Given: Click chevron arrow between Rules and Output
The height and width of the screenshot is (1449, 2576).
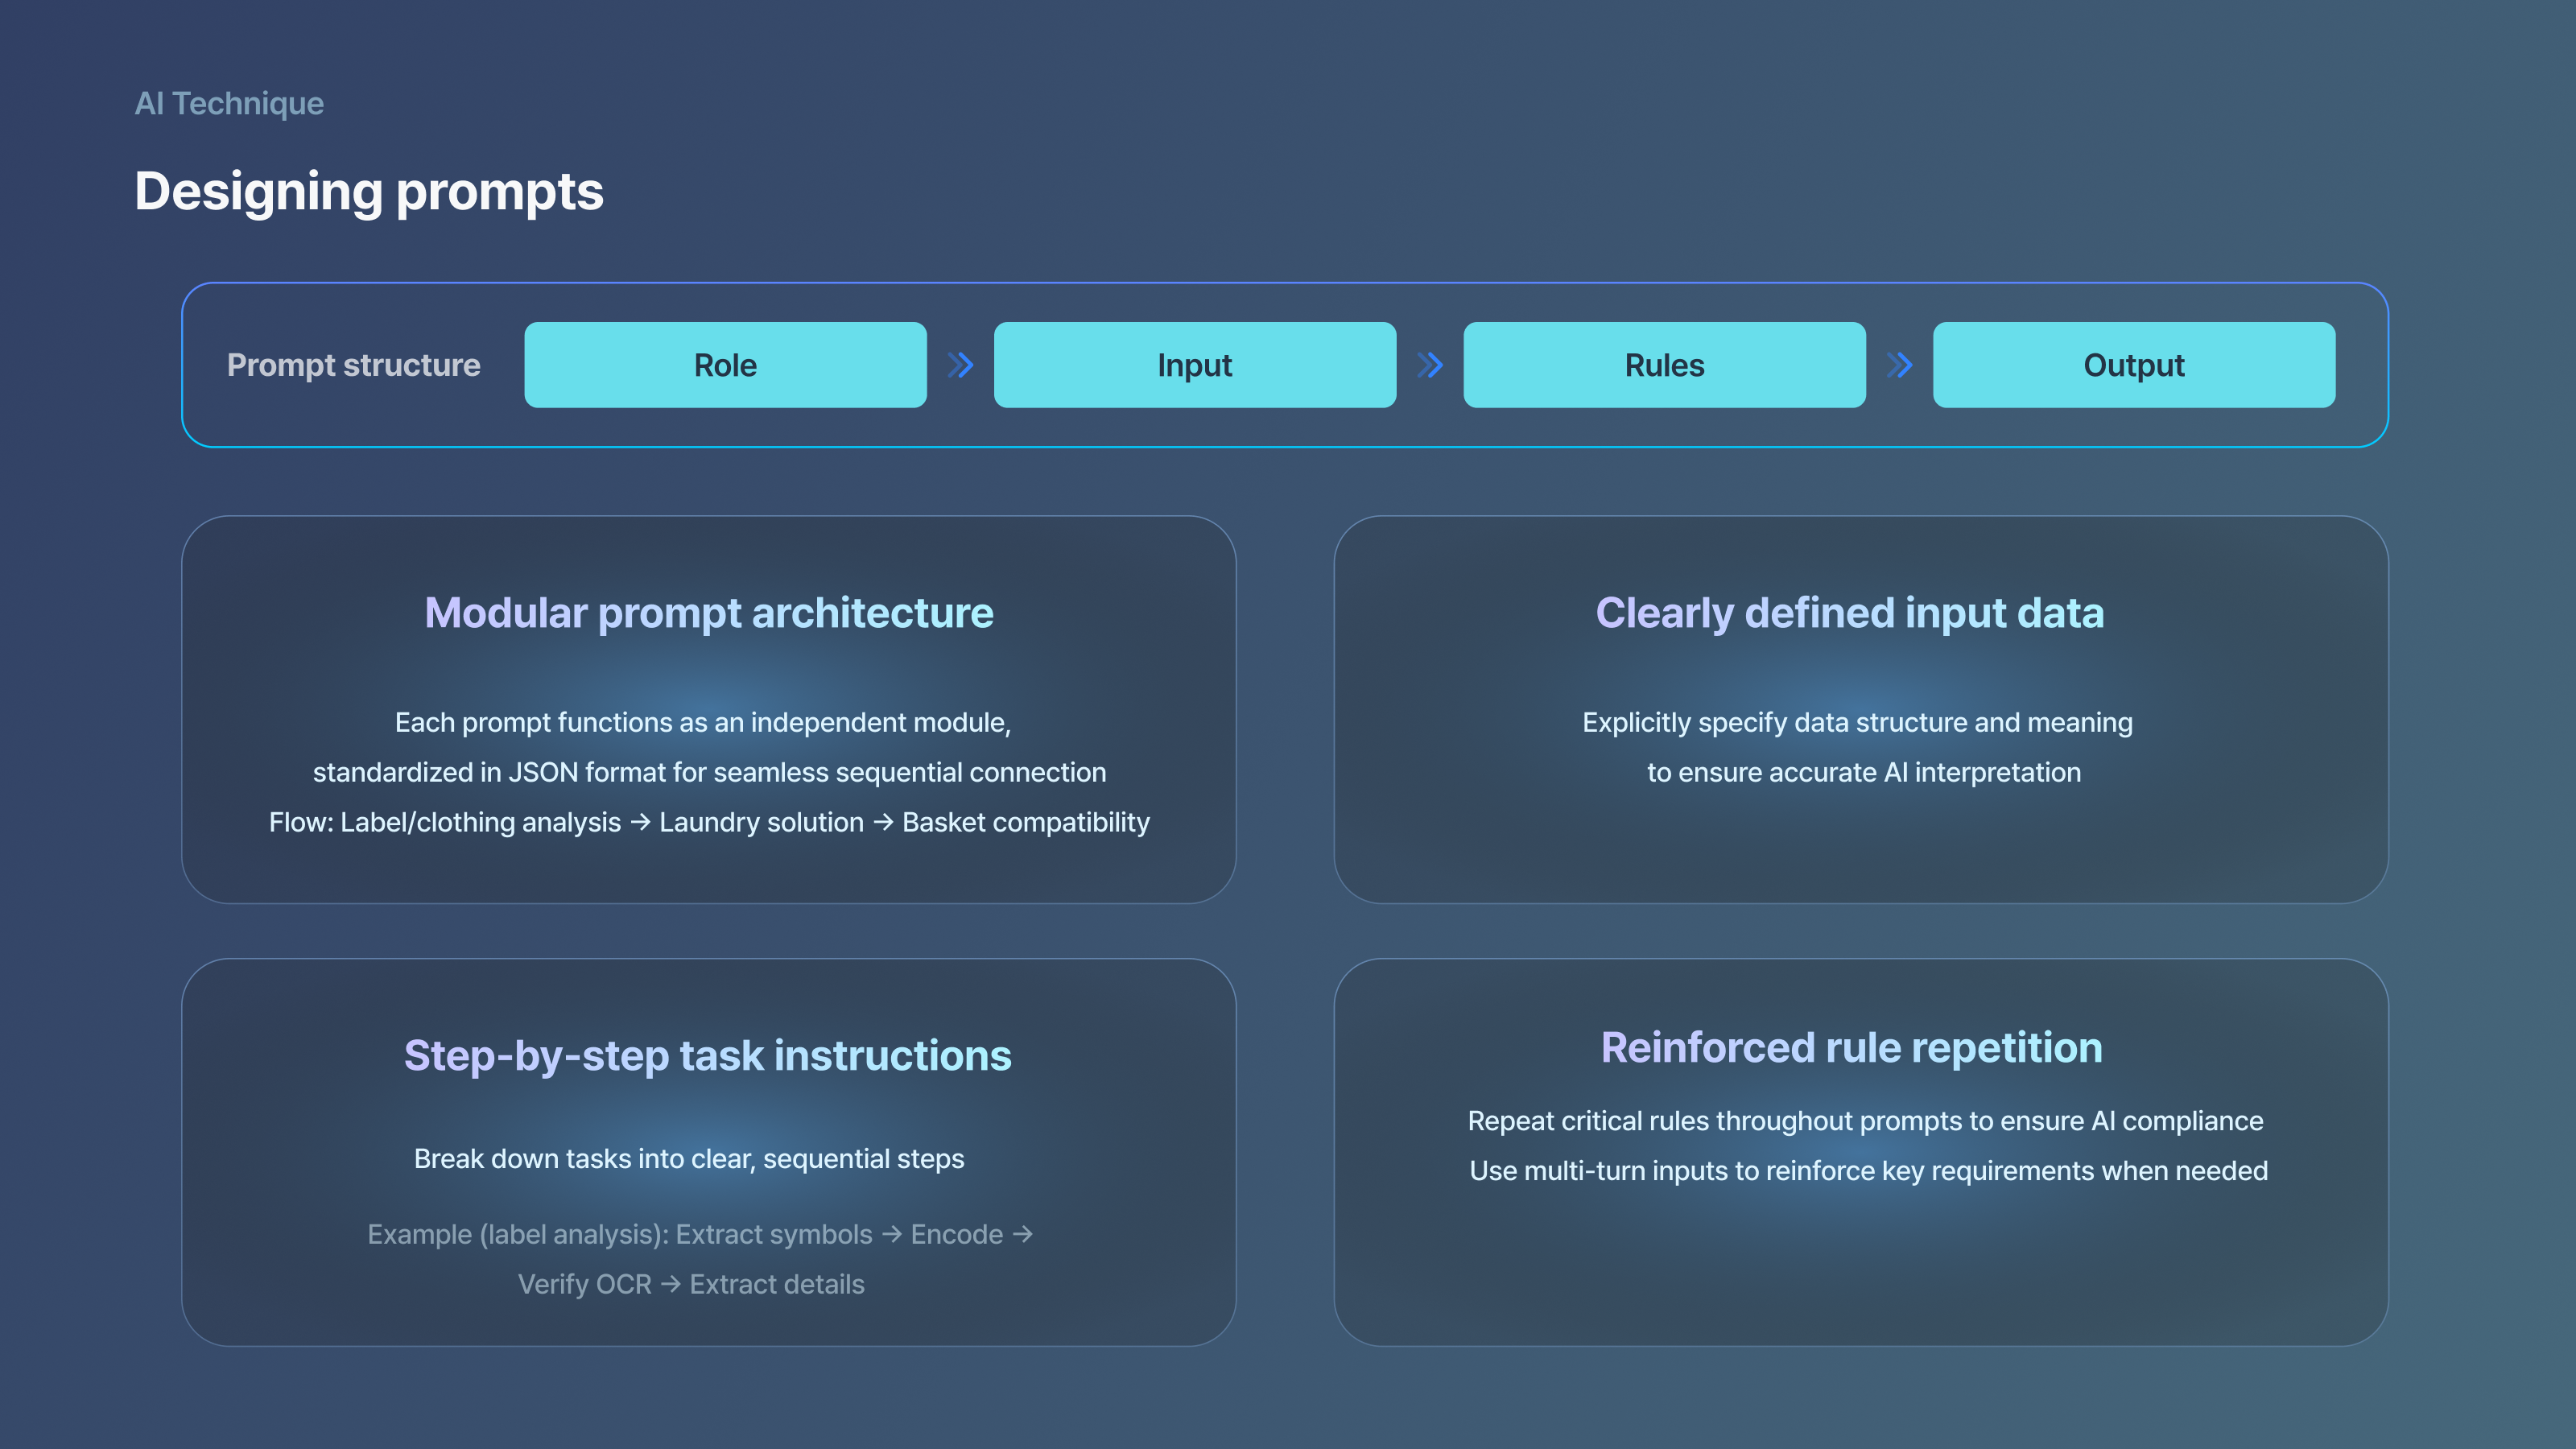Looking at the screenshot, I should tap(1899, 365).
